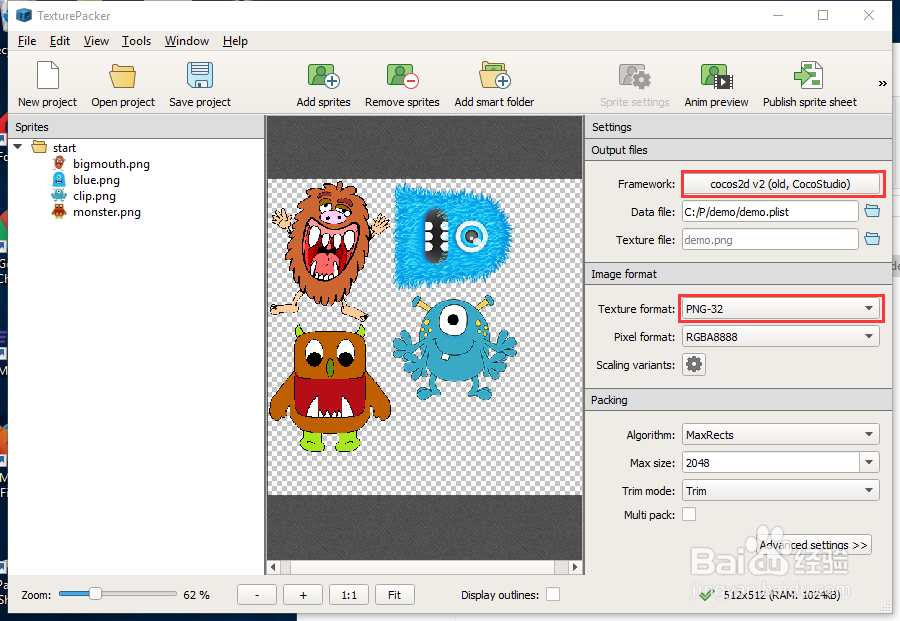Open the Algorithm dropdown
The height and width of the screenshot is (621, 900).
[x=781, y=434]
